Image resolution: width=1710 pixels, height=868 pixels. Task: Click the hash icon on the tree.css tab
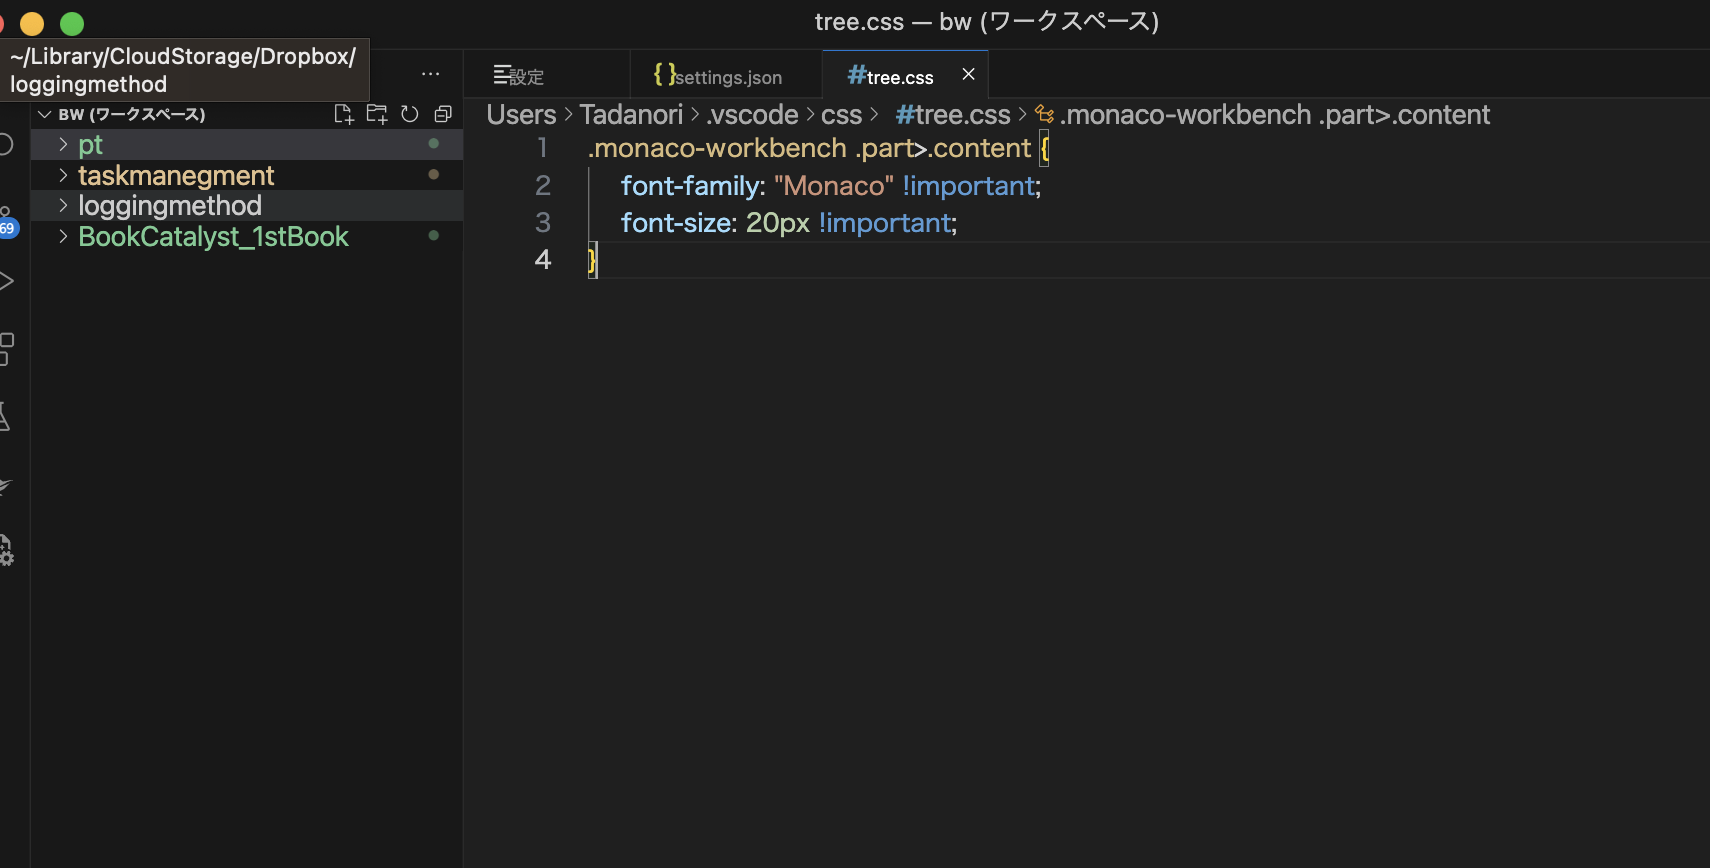(x=857, y=74)
